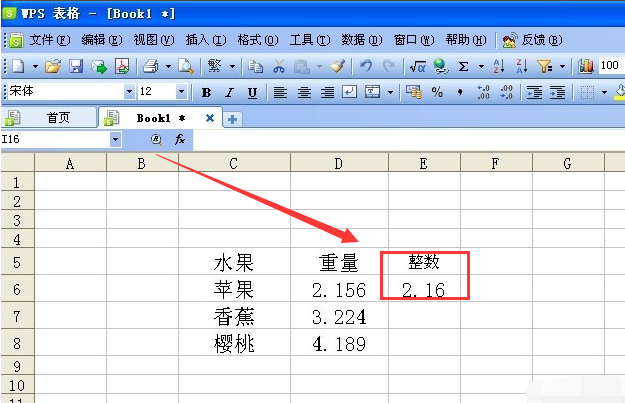The height and width of the screenshot is (403, 625).
Task: Insert a chart with the bar chart icon
Action: coord(586,66)
